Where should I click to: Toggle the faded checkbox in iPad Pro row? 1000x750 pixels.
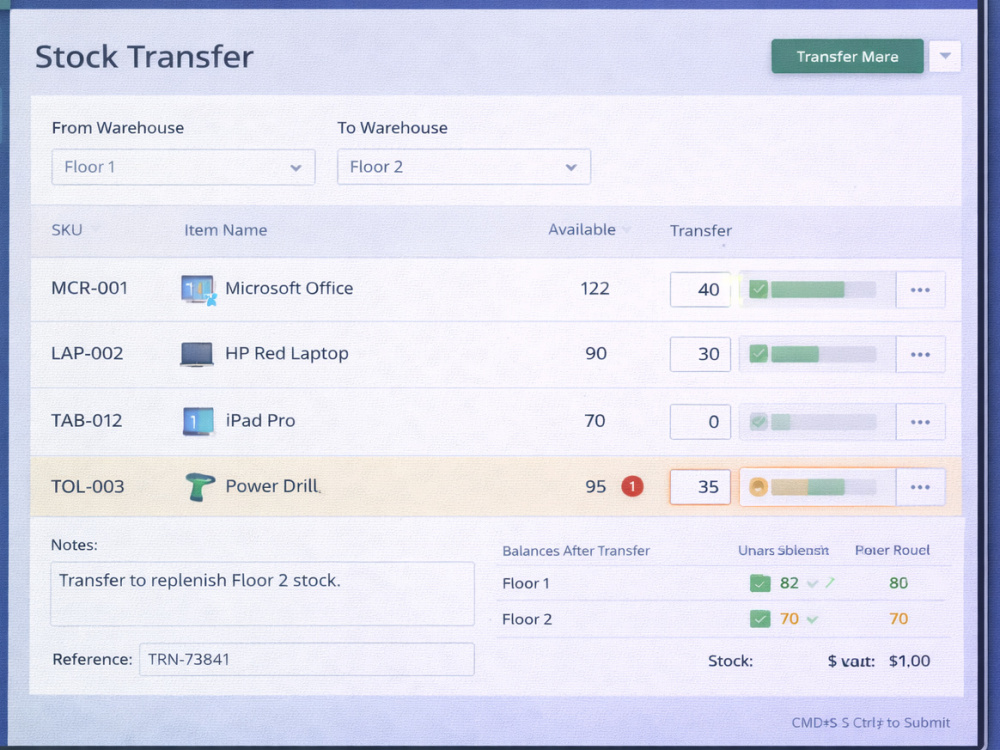tap(758, 422)
